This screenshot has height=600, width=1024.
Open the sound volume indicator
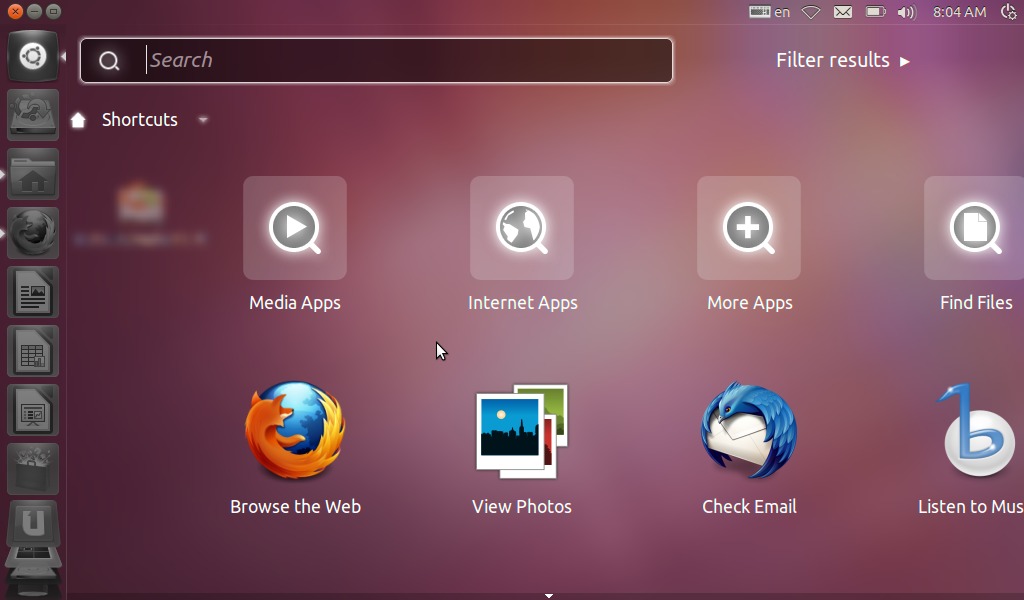(906, 12)
